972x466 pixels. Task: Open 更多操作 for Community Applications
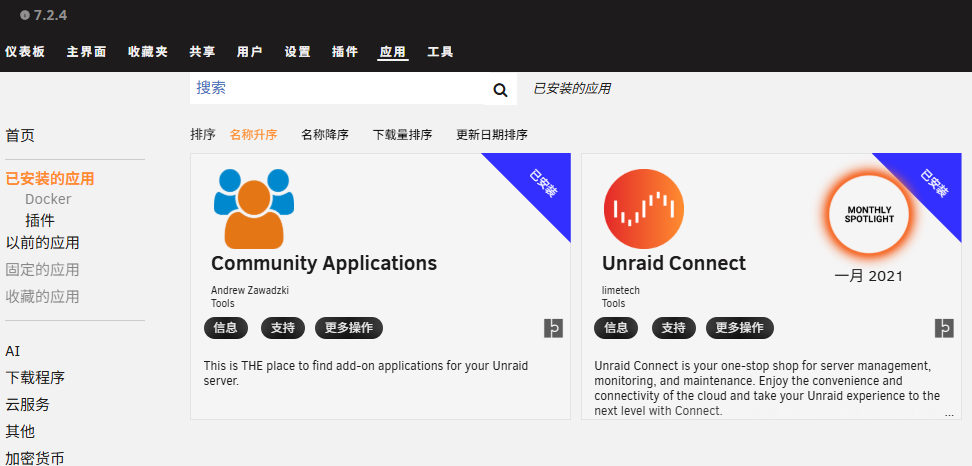[x=349, y=328]
